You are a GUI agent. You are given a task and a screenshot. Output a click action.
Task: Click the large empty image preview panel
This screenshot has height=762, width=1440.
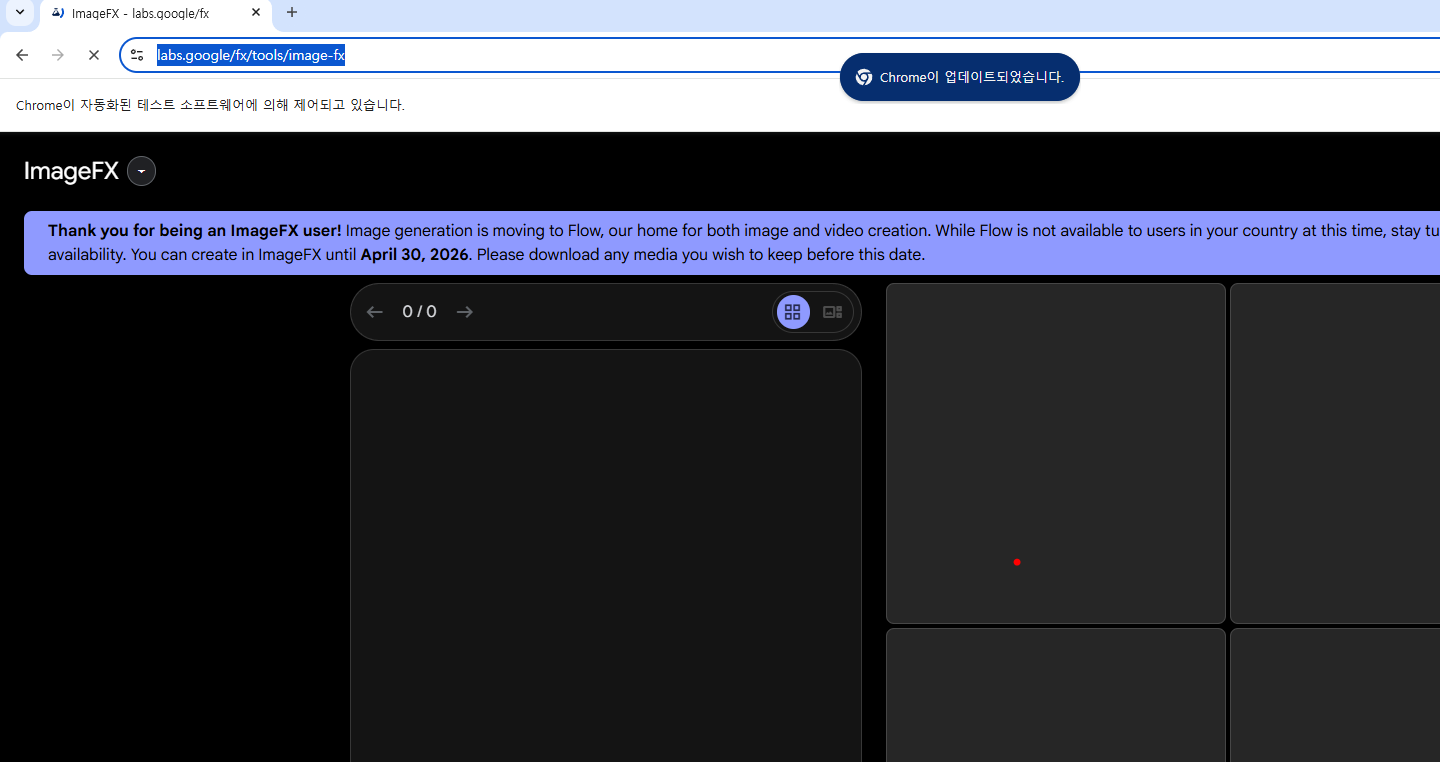pyautogui.click(x=605, y=555)
